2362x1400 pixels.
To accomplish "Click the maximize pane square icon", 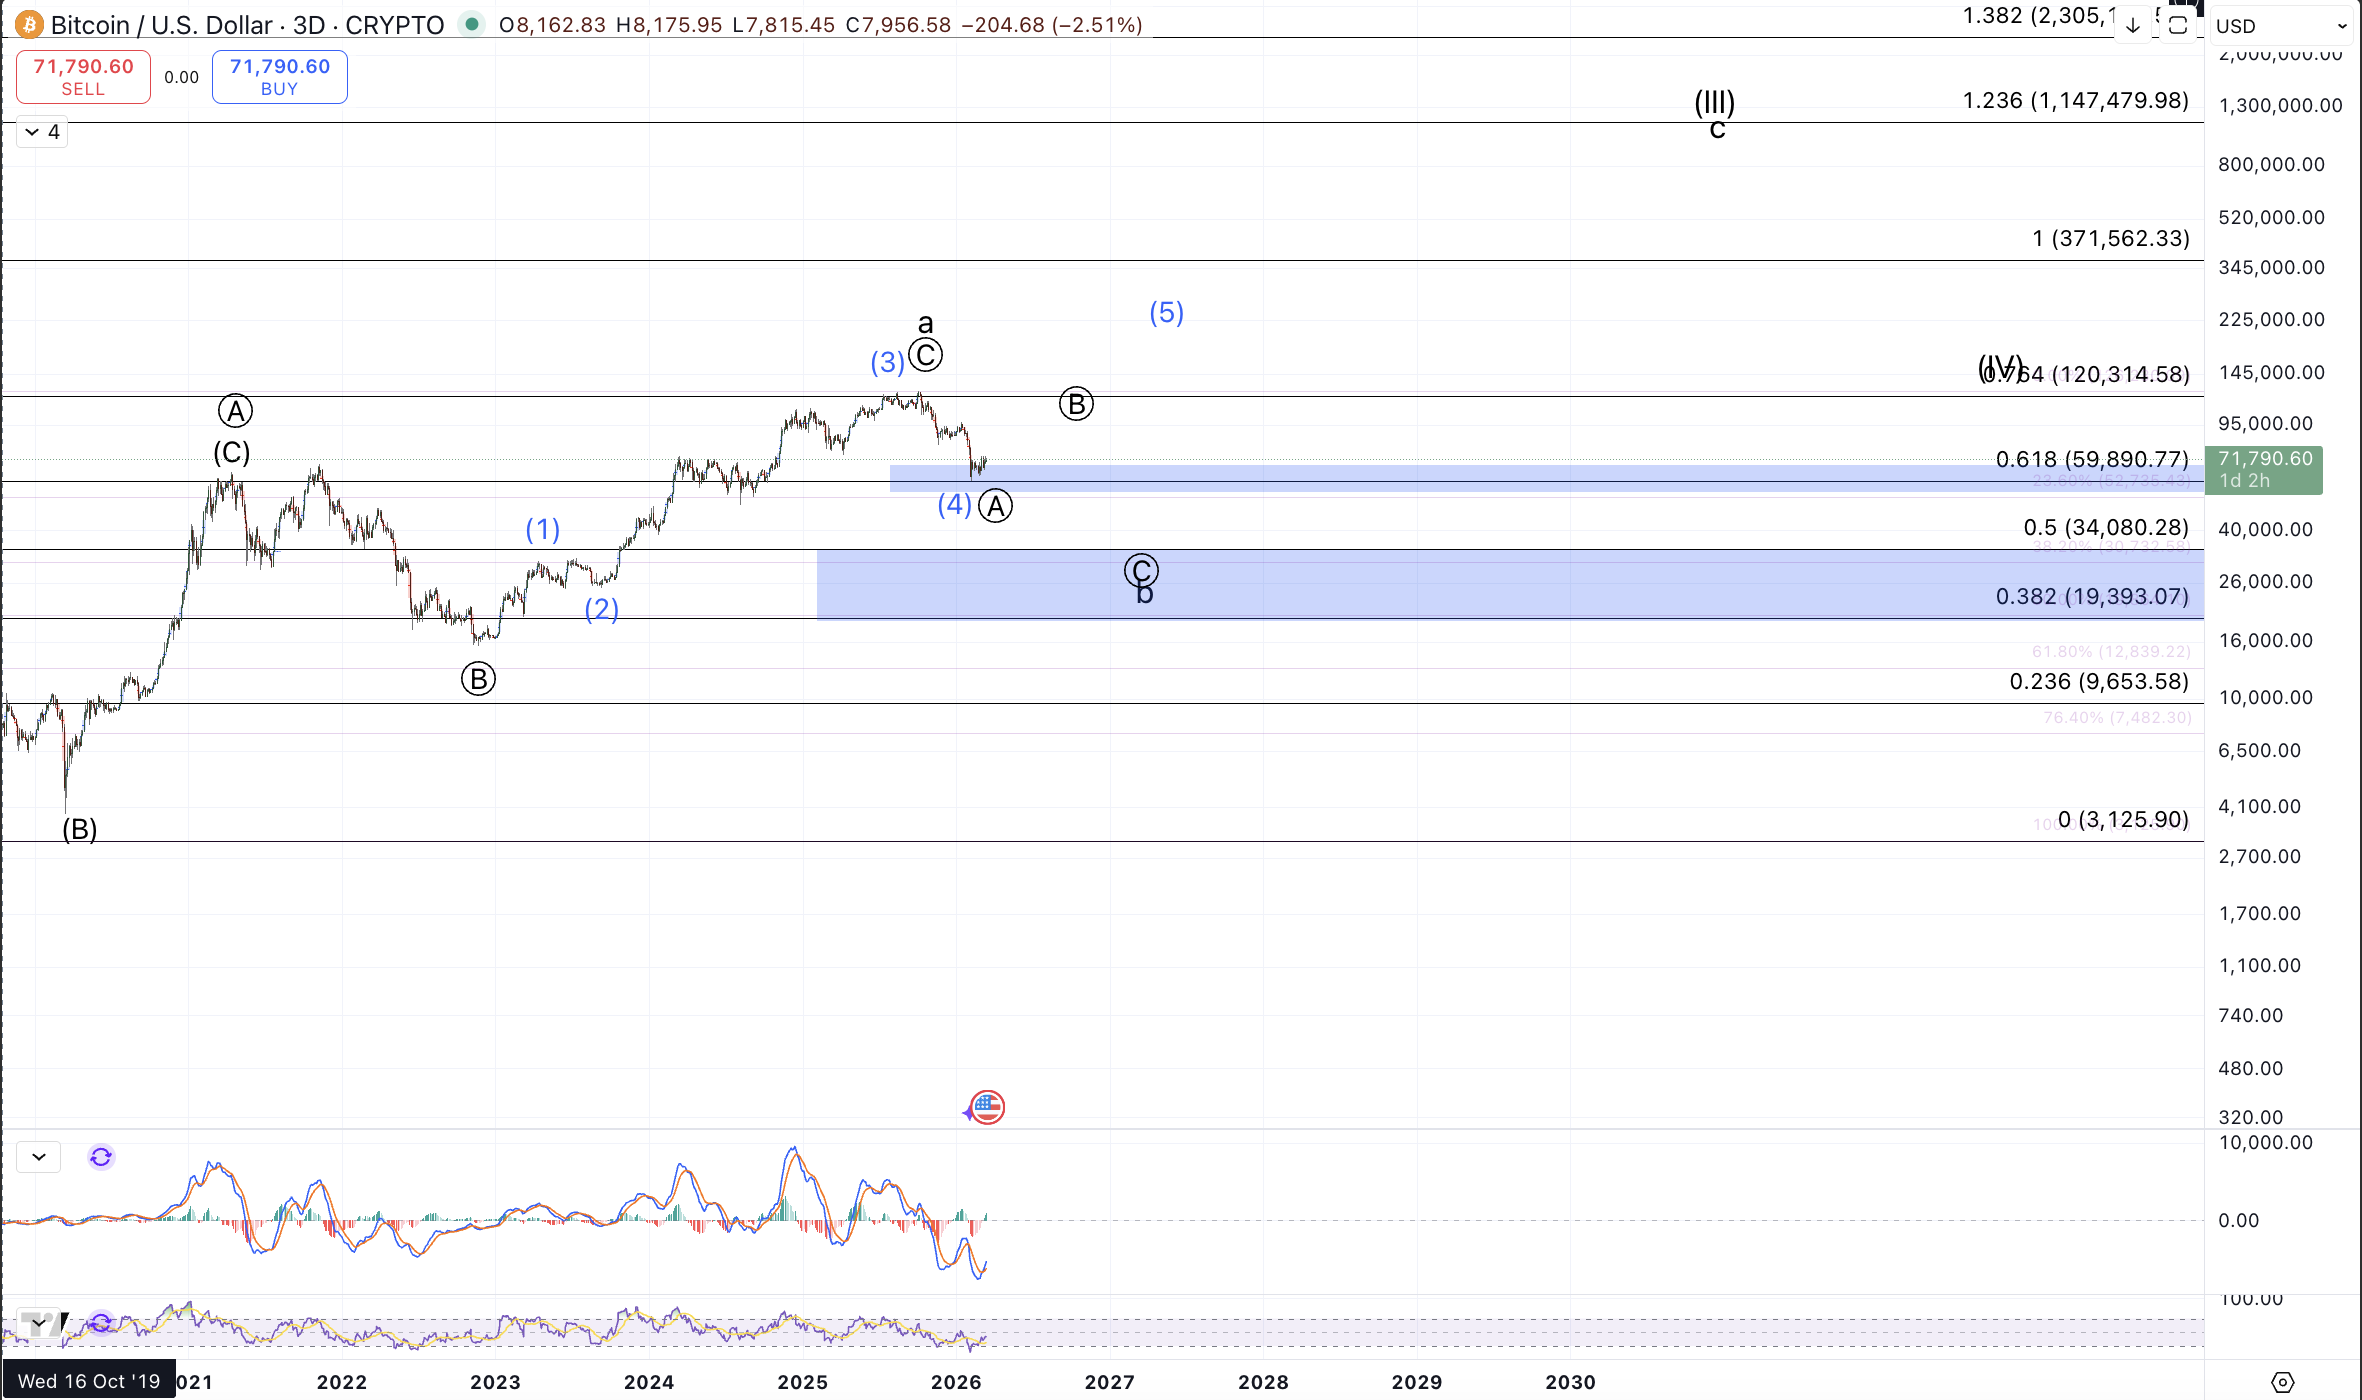I will [2177, 26].
